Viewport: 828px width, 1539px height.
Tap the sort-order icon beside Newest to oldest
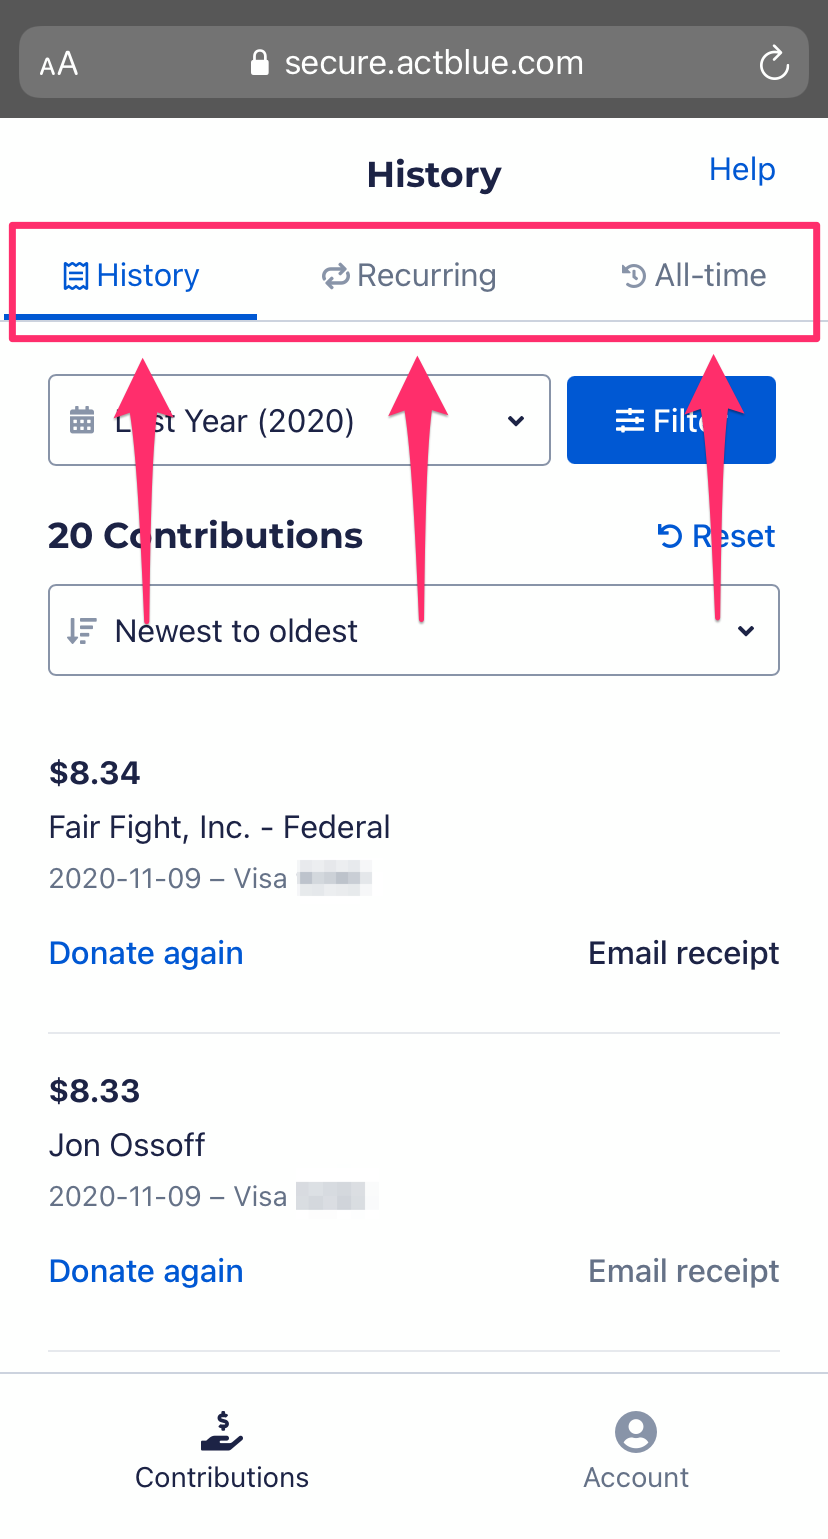coord(81,631)
